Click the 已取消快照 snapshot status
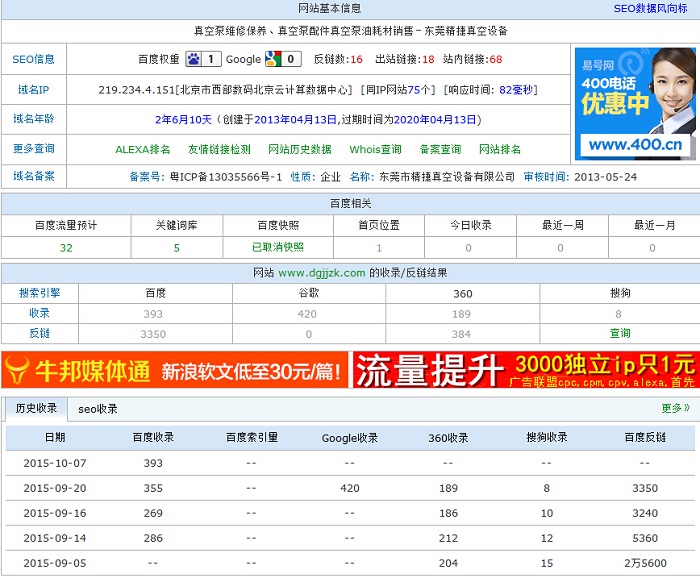This screenshot has width=700, height=578. 277,247
